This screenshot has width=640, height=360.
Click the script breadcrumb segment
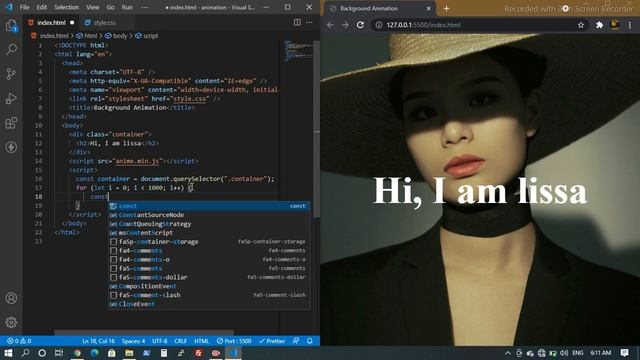coord(147,36)
